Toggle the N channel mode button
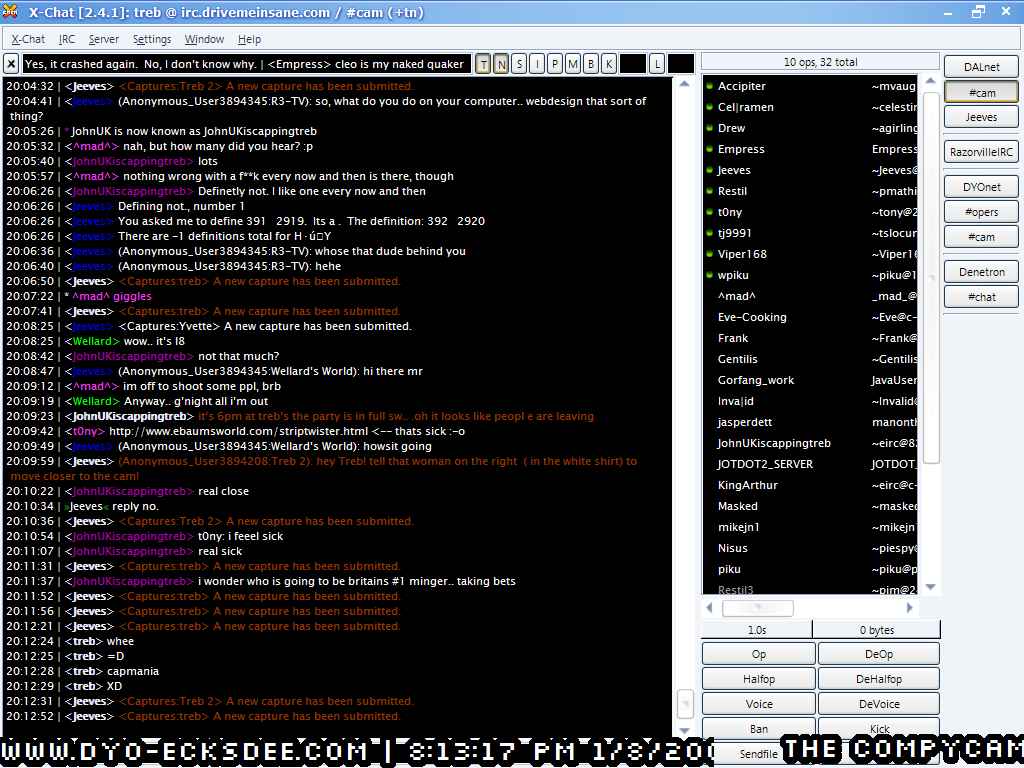 coord(501,64)
